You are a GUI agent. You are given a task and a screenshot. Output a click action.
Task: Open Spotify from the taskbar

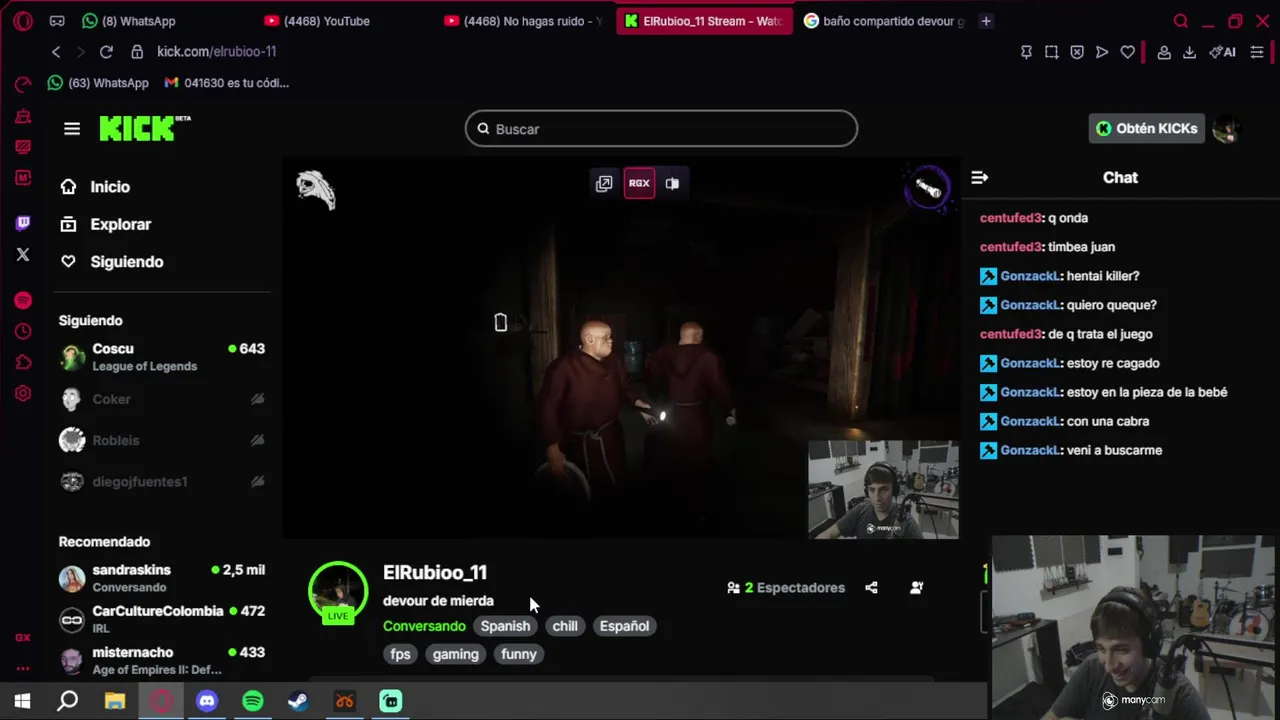(x=253, y=701)
